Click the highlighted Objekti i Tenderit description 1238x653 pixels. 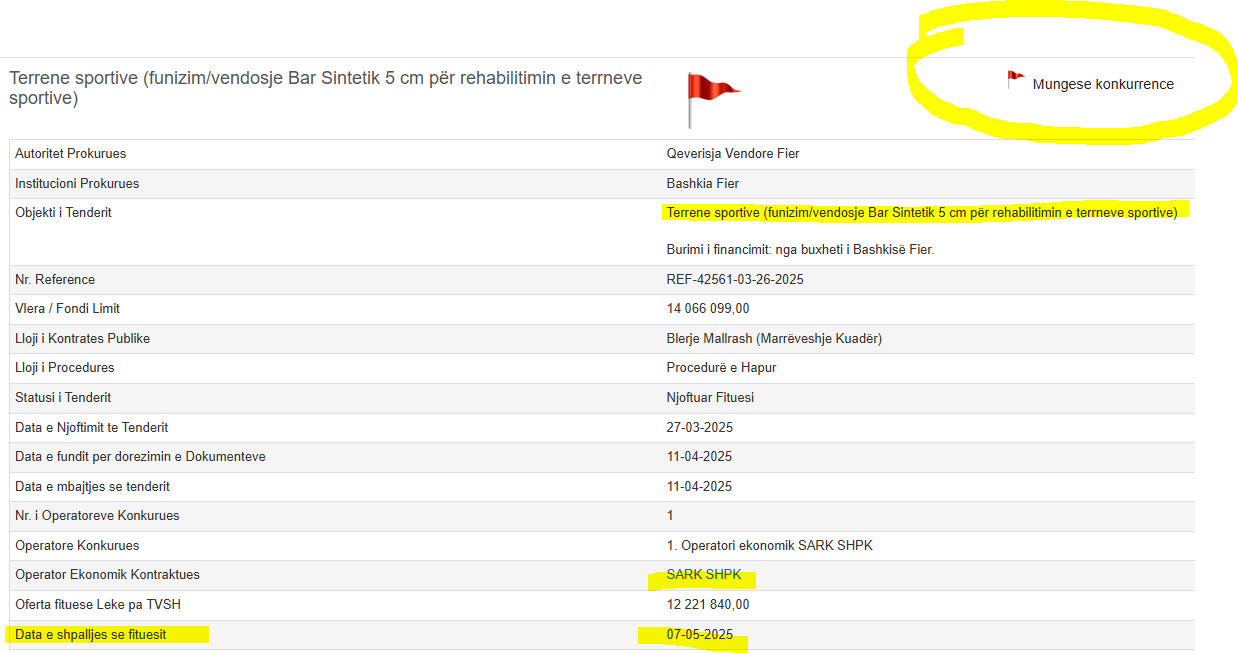(921, 212)
